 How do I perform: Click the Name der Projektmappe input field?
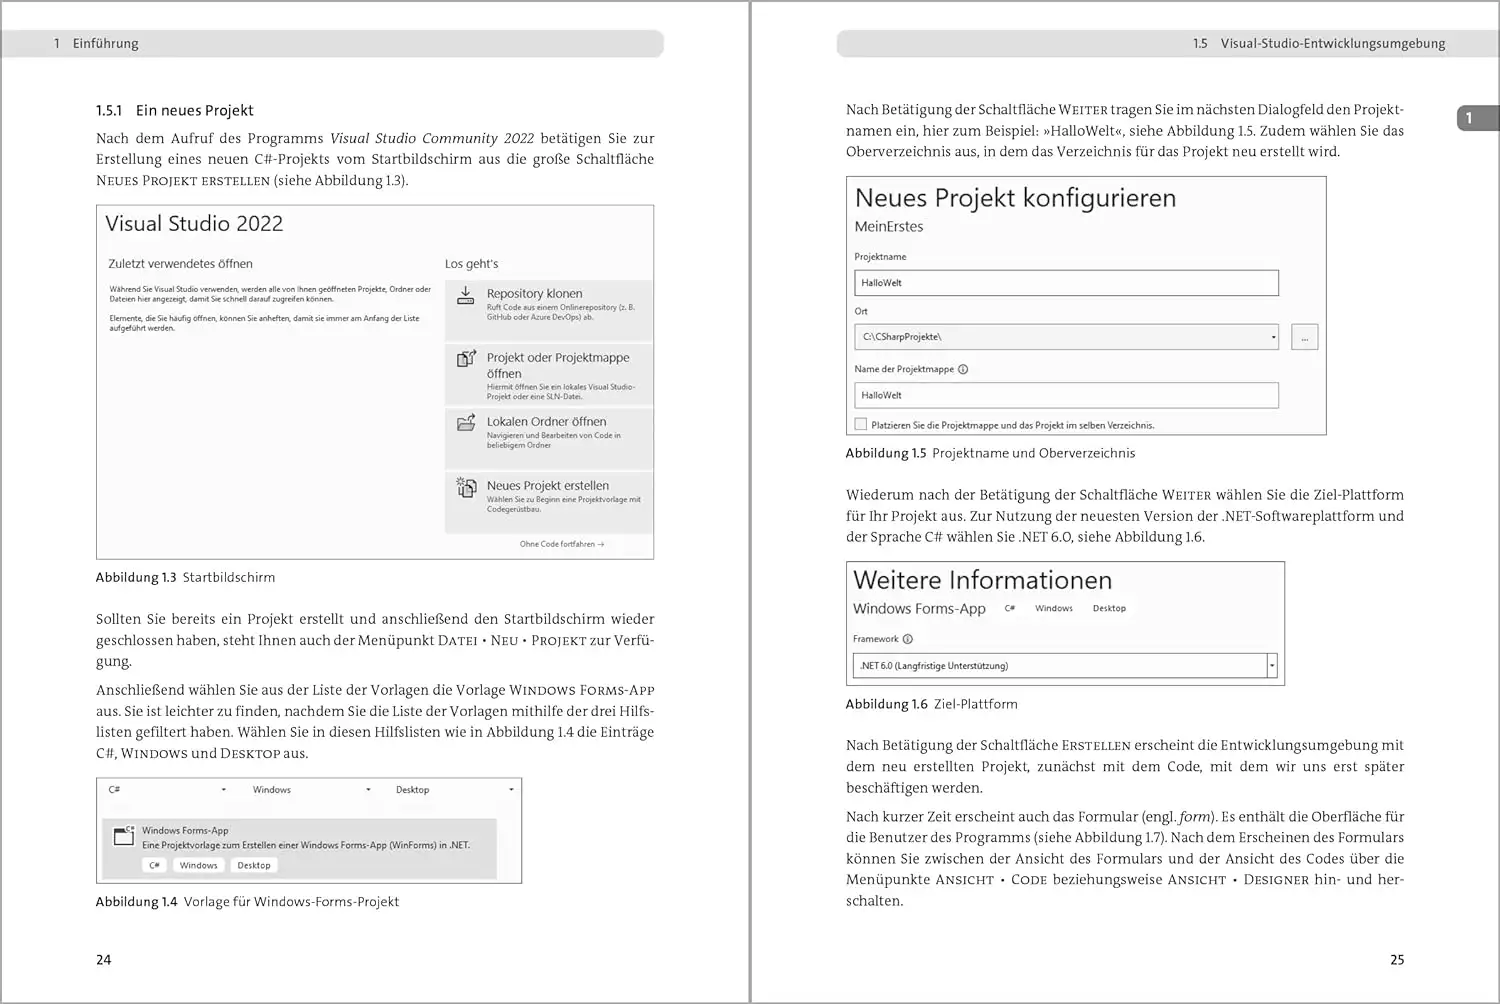point(1066,396)
